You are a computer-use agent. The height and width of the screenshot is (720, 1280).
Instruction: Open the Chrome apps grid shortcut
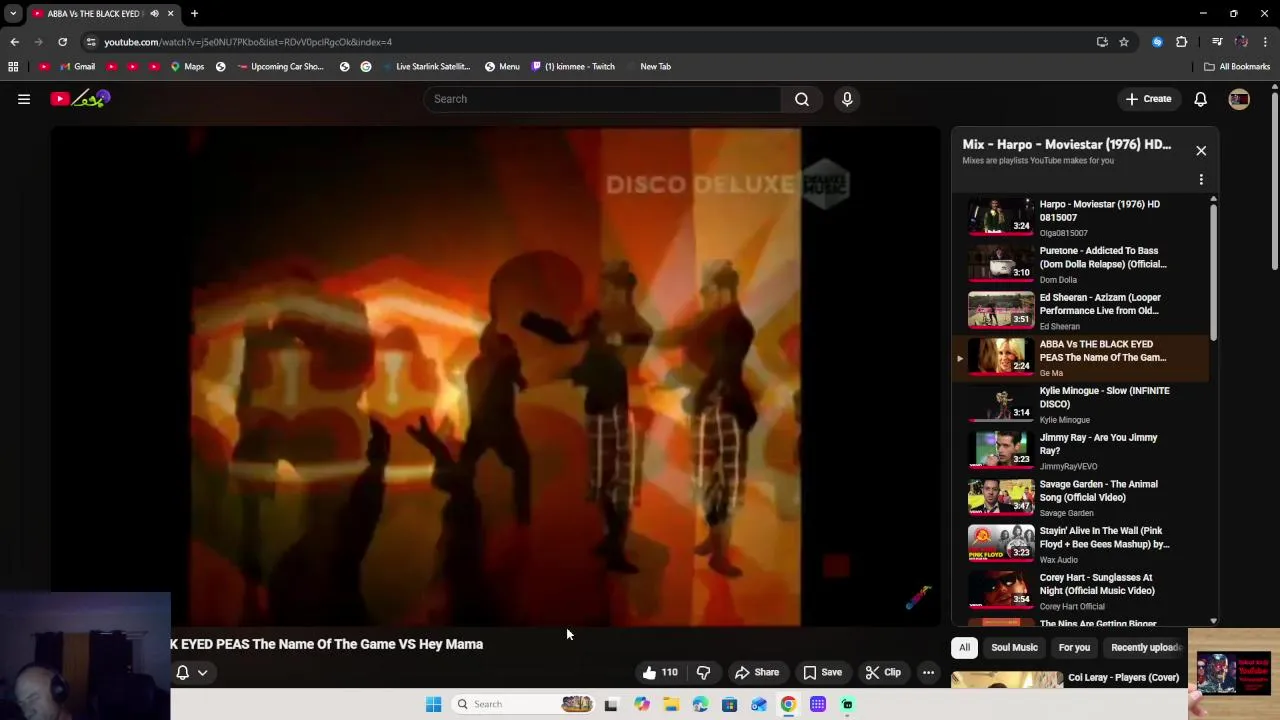[x=13, y=66]
